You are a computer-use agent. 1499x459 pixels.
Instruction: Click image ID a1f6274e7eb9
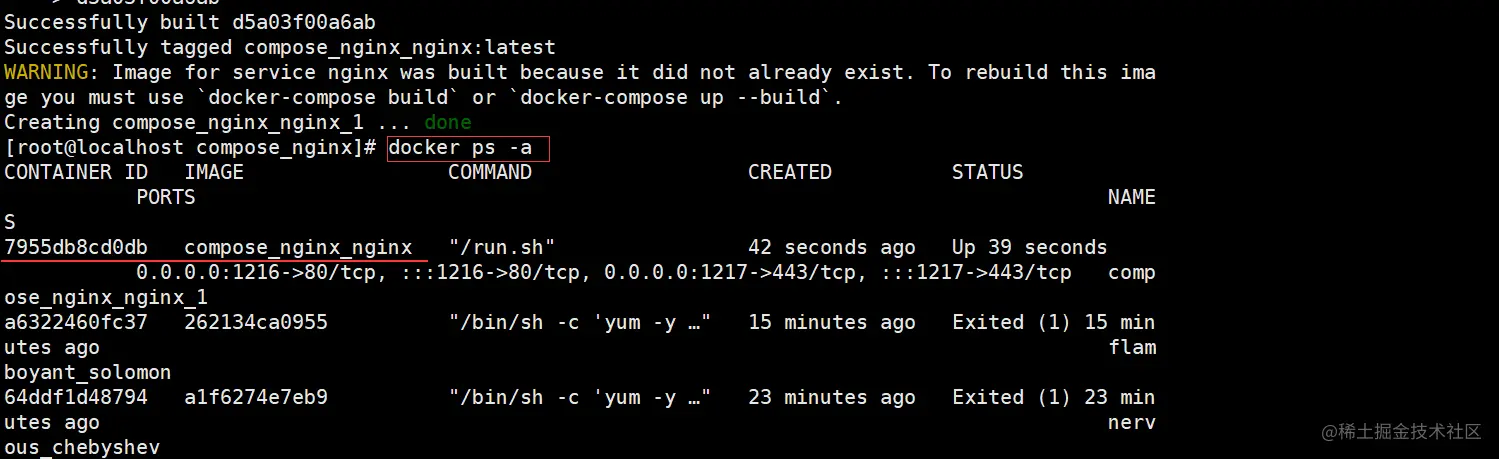[x=256, y=397]
